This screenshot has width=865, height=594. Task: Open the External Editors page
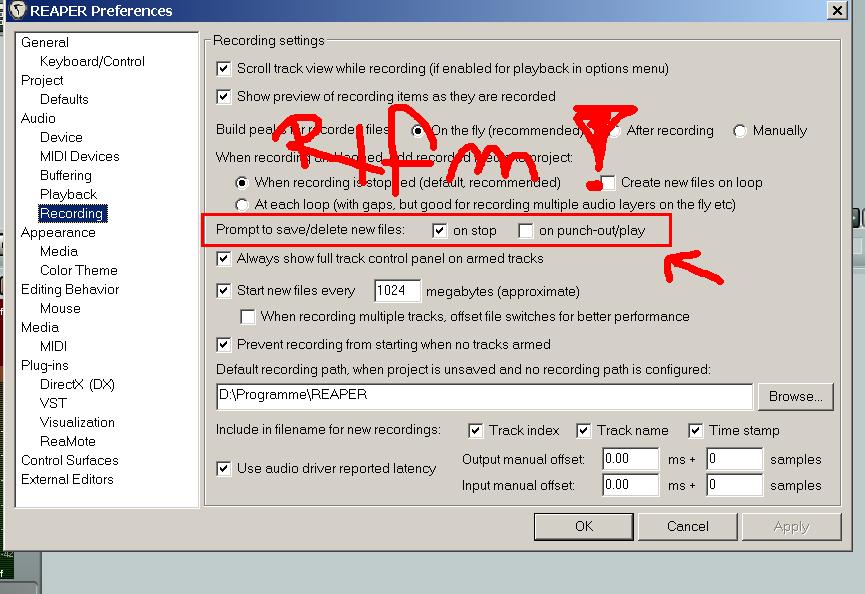[67, 480]
